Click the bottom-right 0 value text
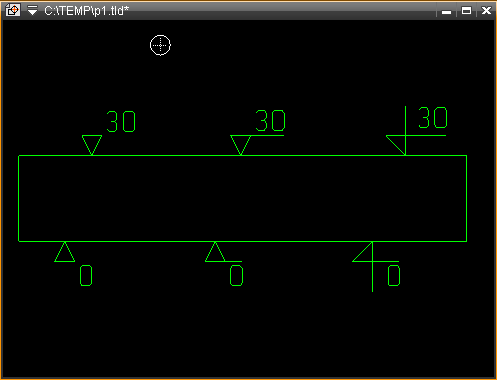Screen dimensions: 497x380 coord(394,275)
